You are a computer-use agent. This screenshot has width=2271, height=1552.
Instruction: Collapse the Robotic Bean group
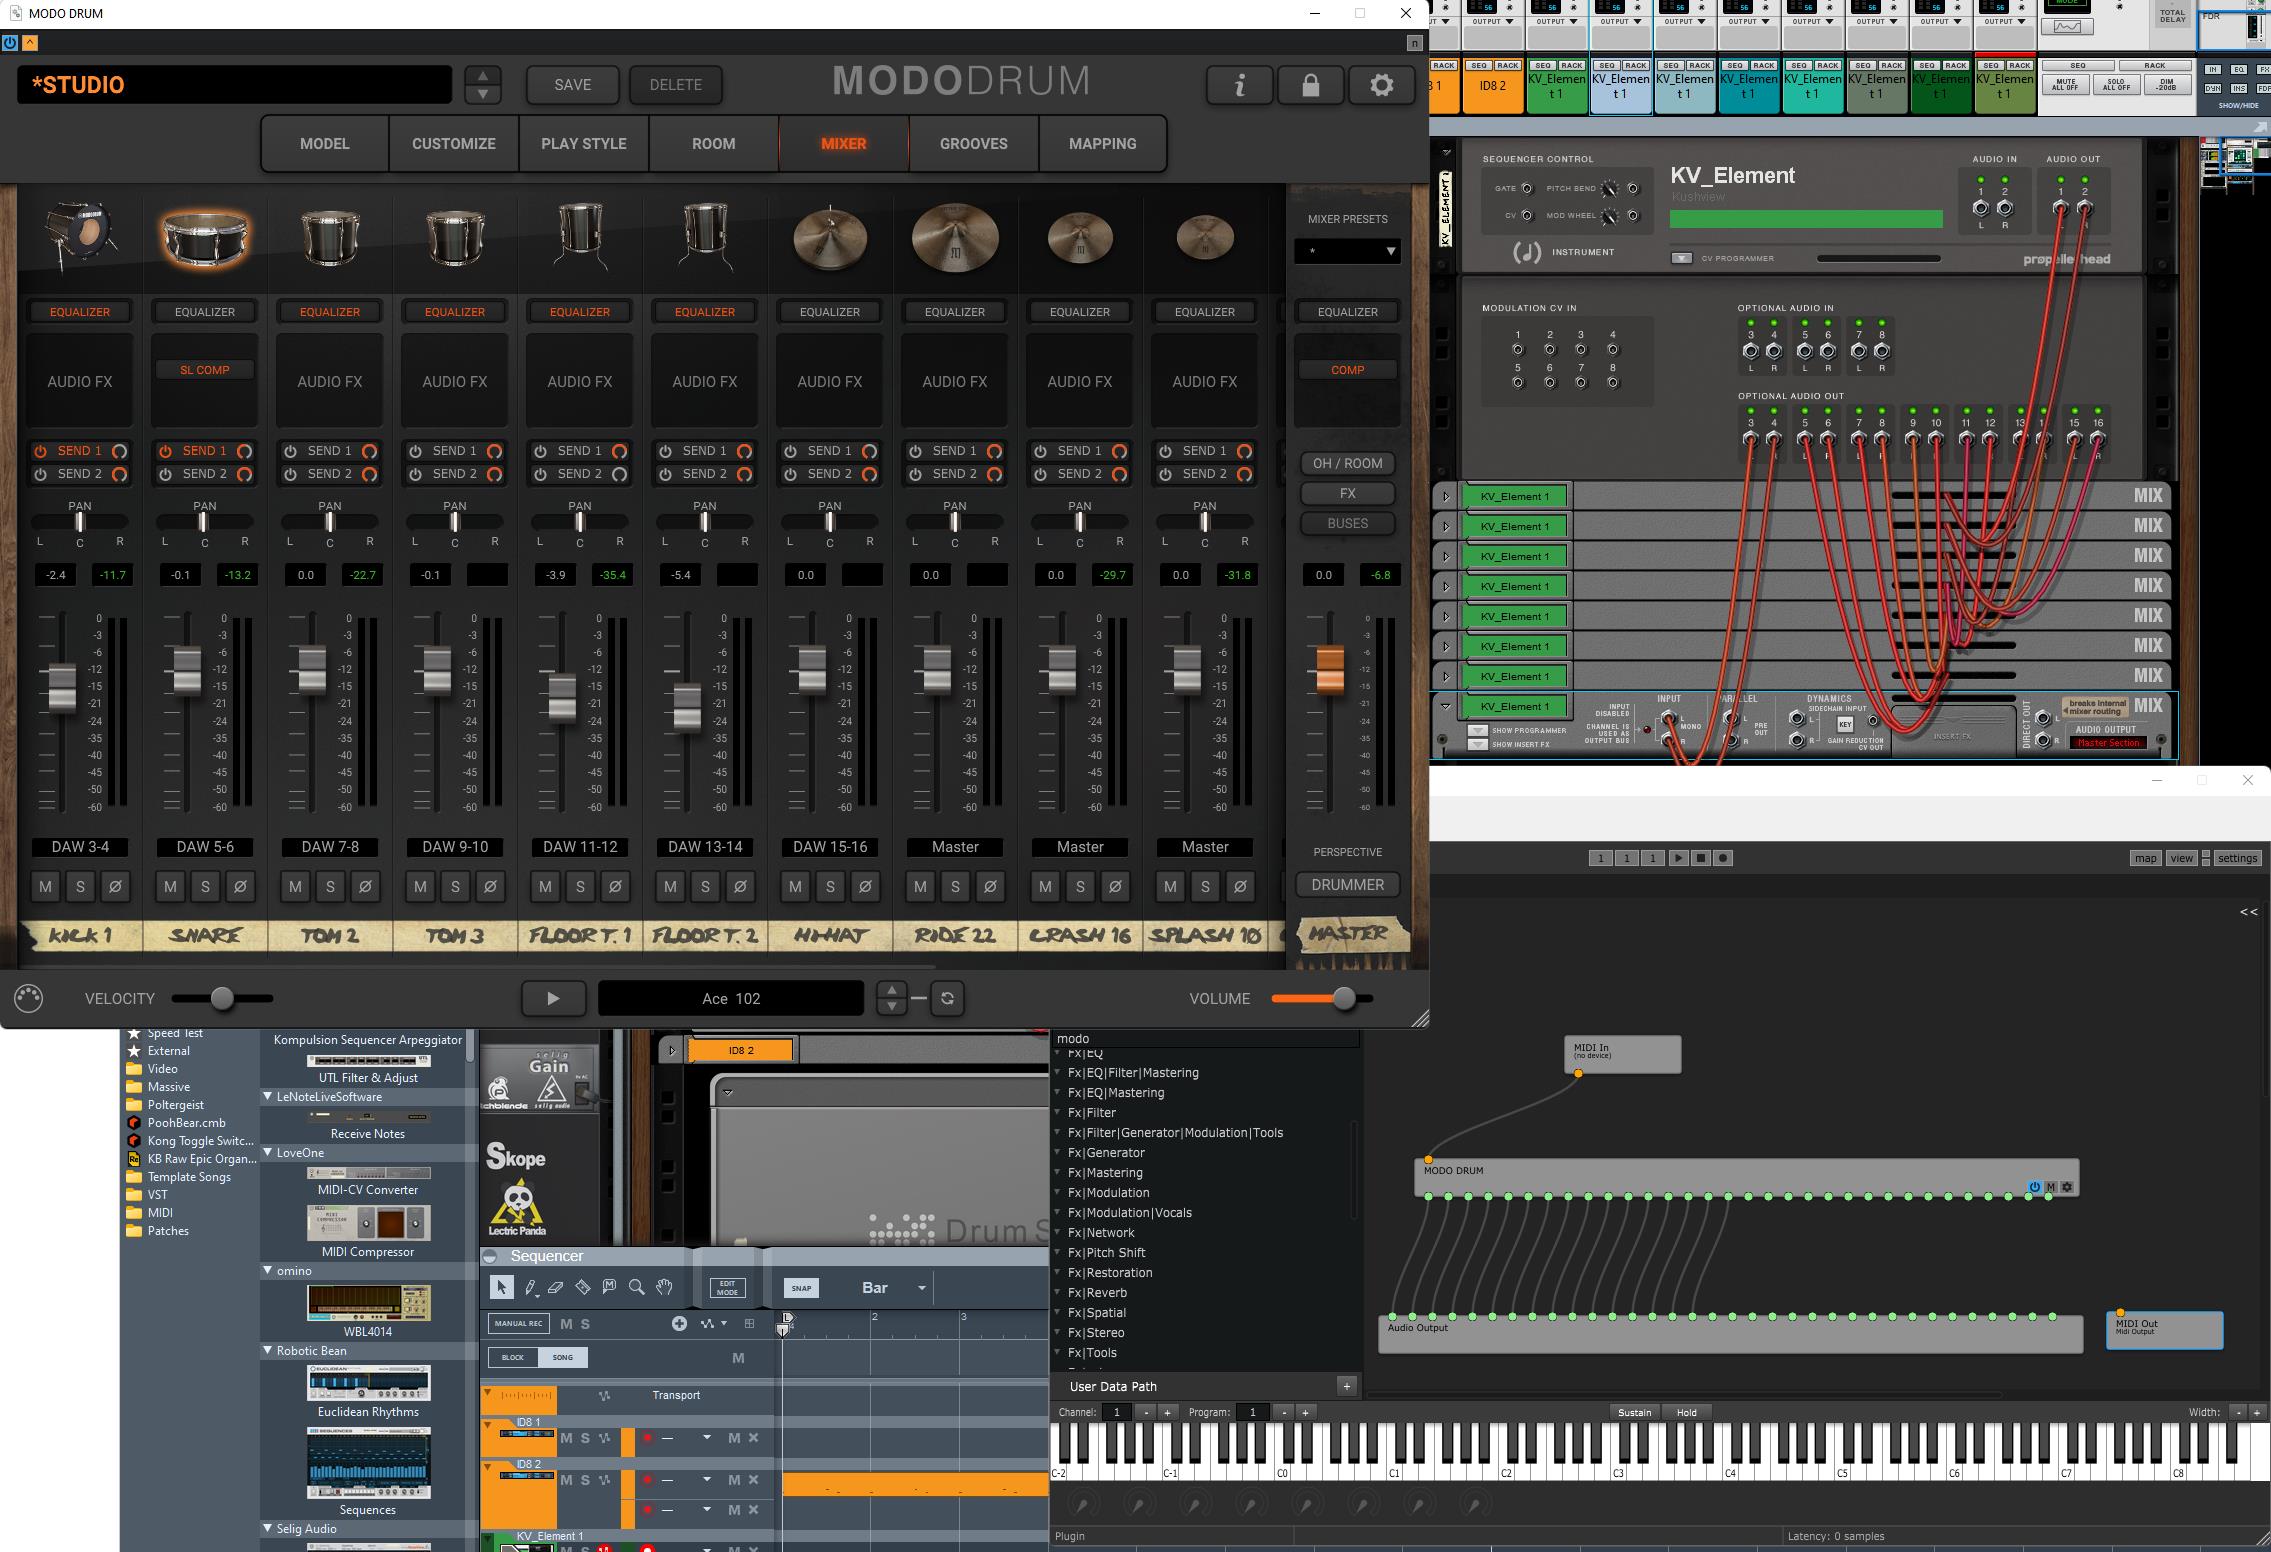tap(268, 1351)
